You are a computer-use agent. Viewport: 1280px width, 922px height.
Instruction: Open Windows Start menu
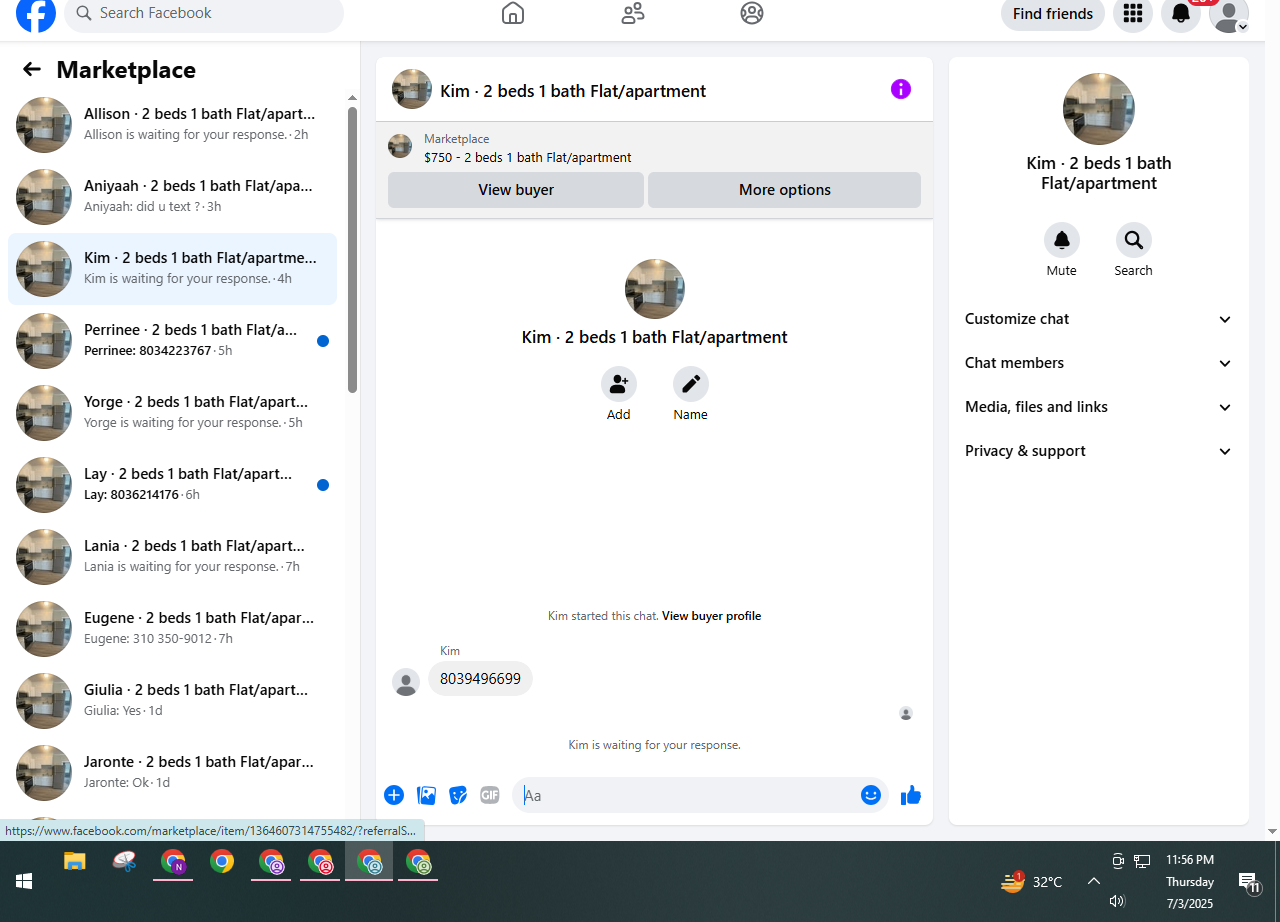[x=24, y=881]
